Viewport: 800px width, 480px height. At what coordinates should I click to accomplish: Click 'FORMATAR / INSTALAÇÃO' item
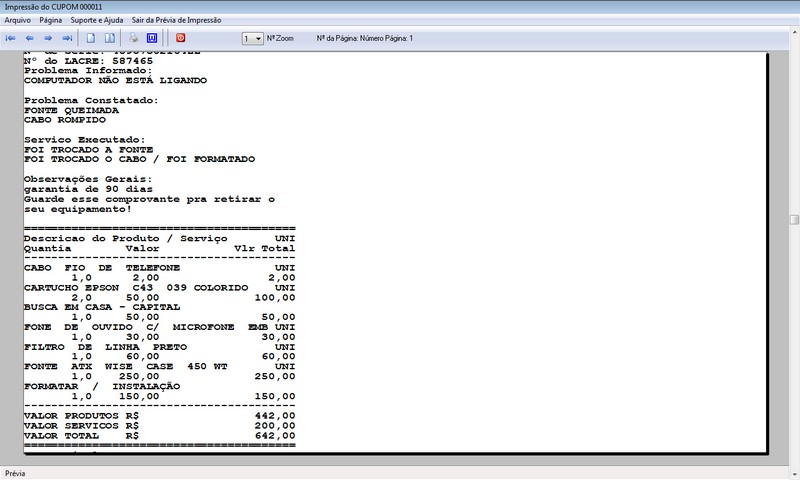[x=102, y=386]
